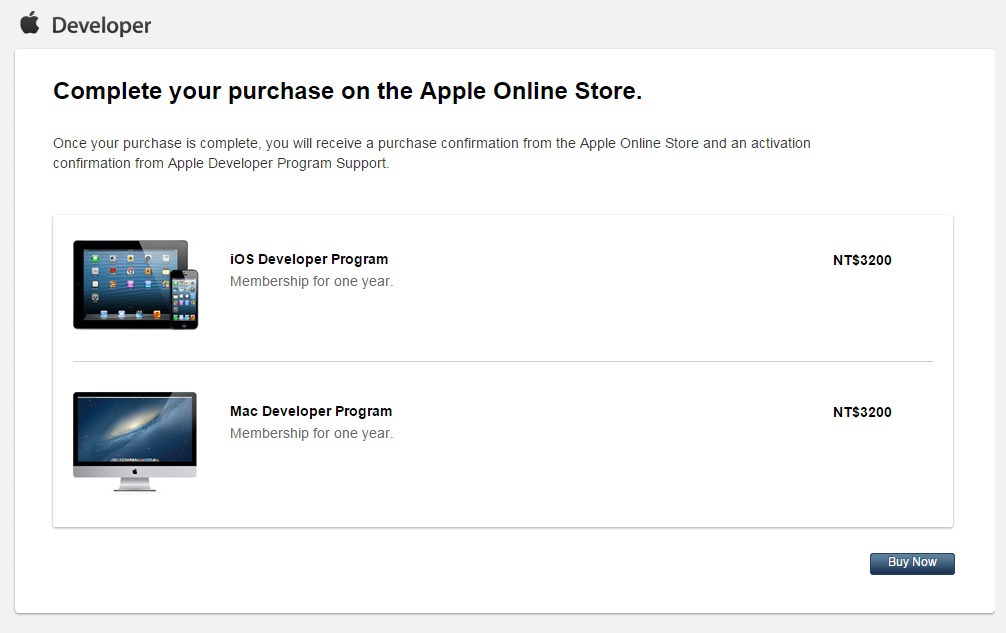Click the membership text under iOS Developer Program
Image resolution: width=1006 pixels, height=633 pixels.
click(311, 281)
